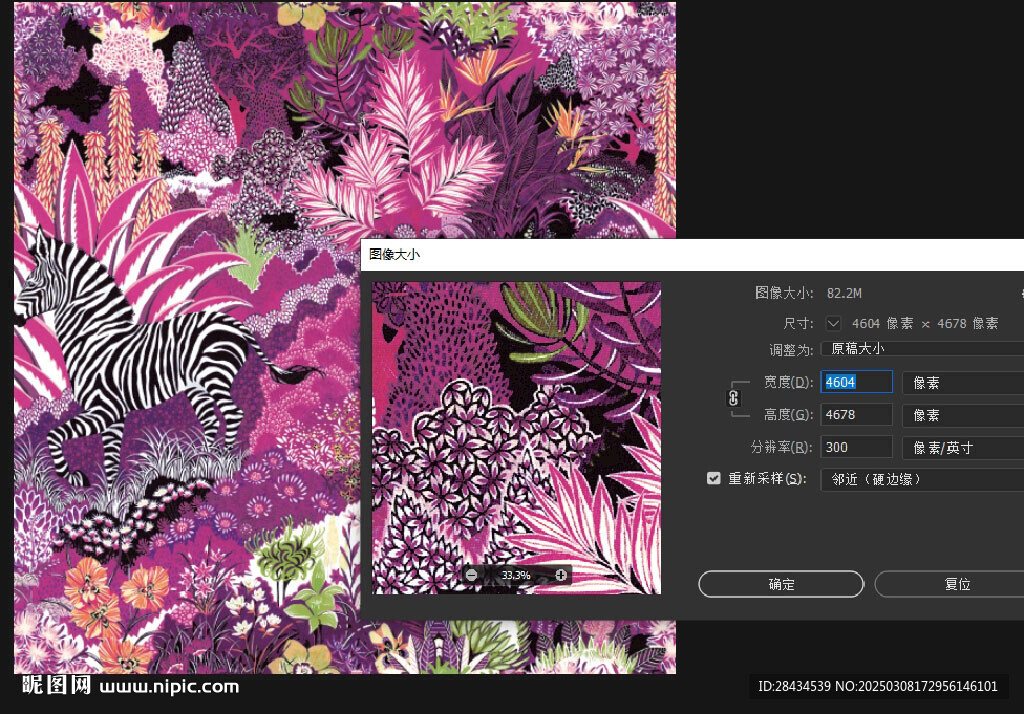The width and height of the screenshot is (1024, 714).
Task: Zoom out the Image Size preview
Action: (x=471, y=575)
